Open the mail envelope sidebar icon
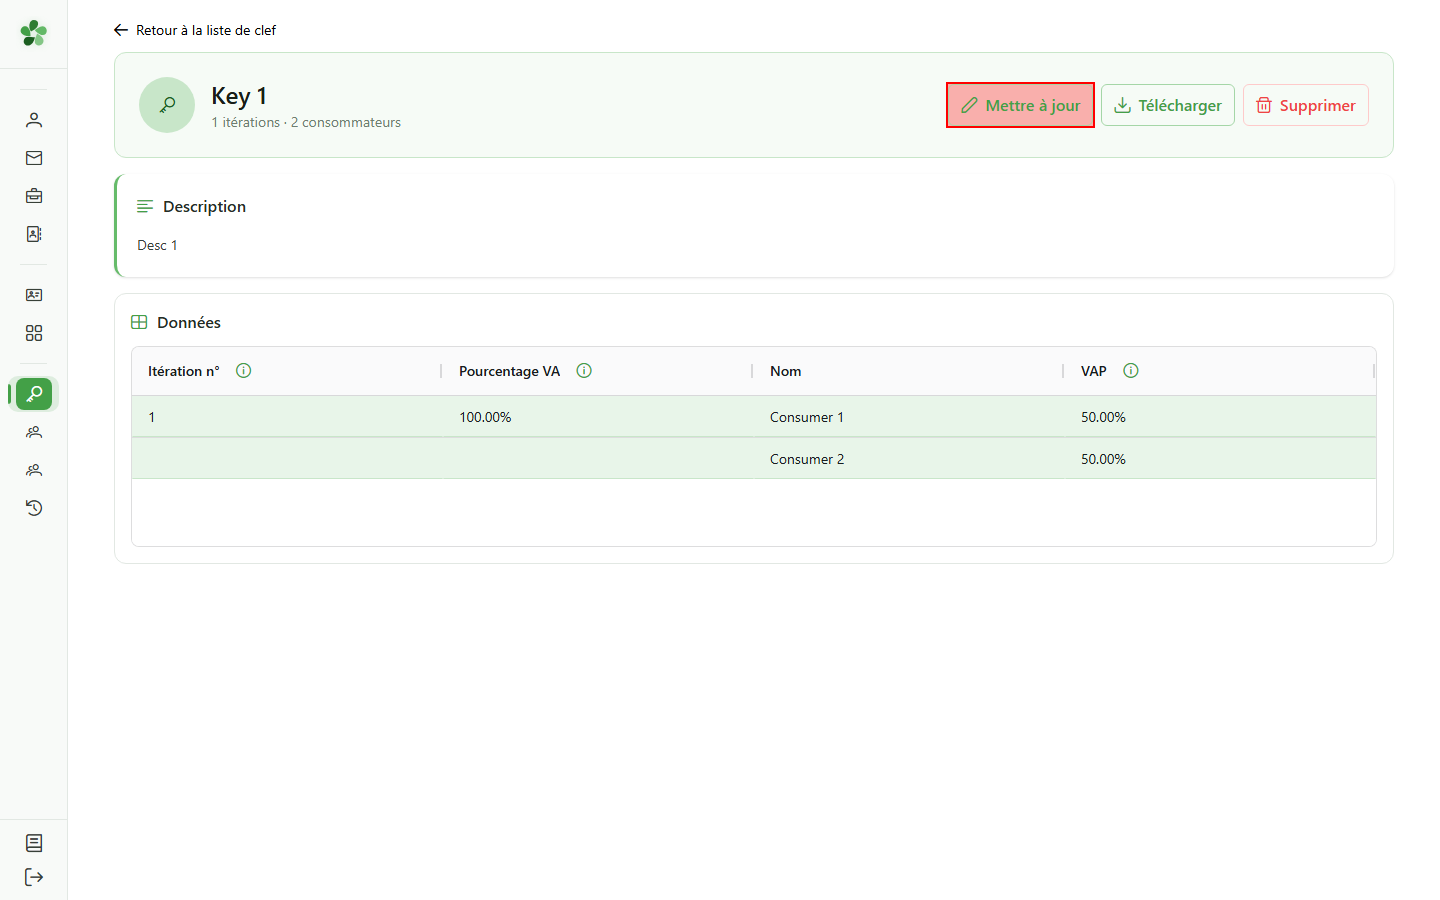This screenshot has width=1440, height=900. point(34,158)
